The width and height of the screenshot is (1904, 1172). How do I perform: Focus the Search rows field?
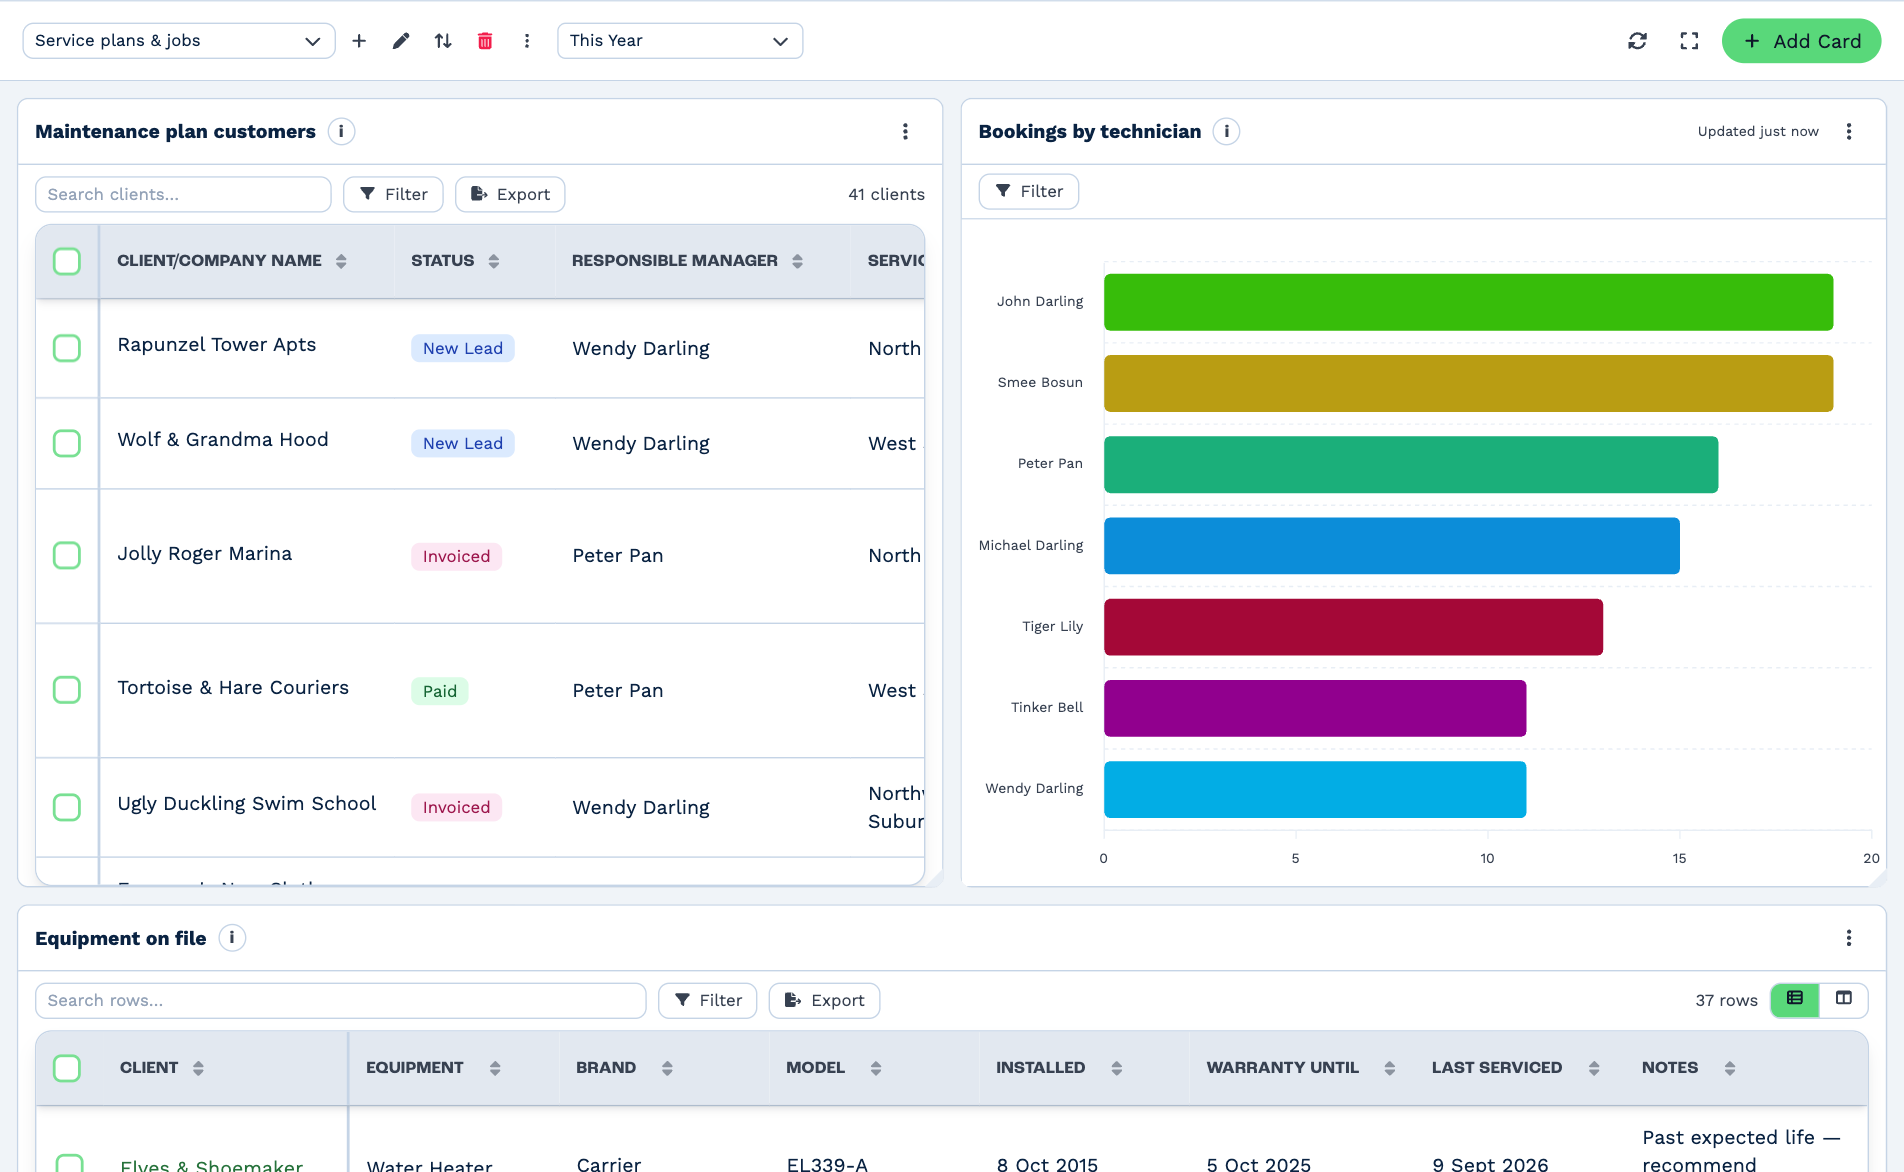click(341, 1000)
